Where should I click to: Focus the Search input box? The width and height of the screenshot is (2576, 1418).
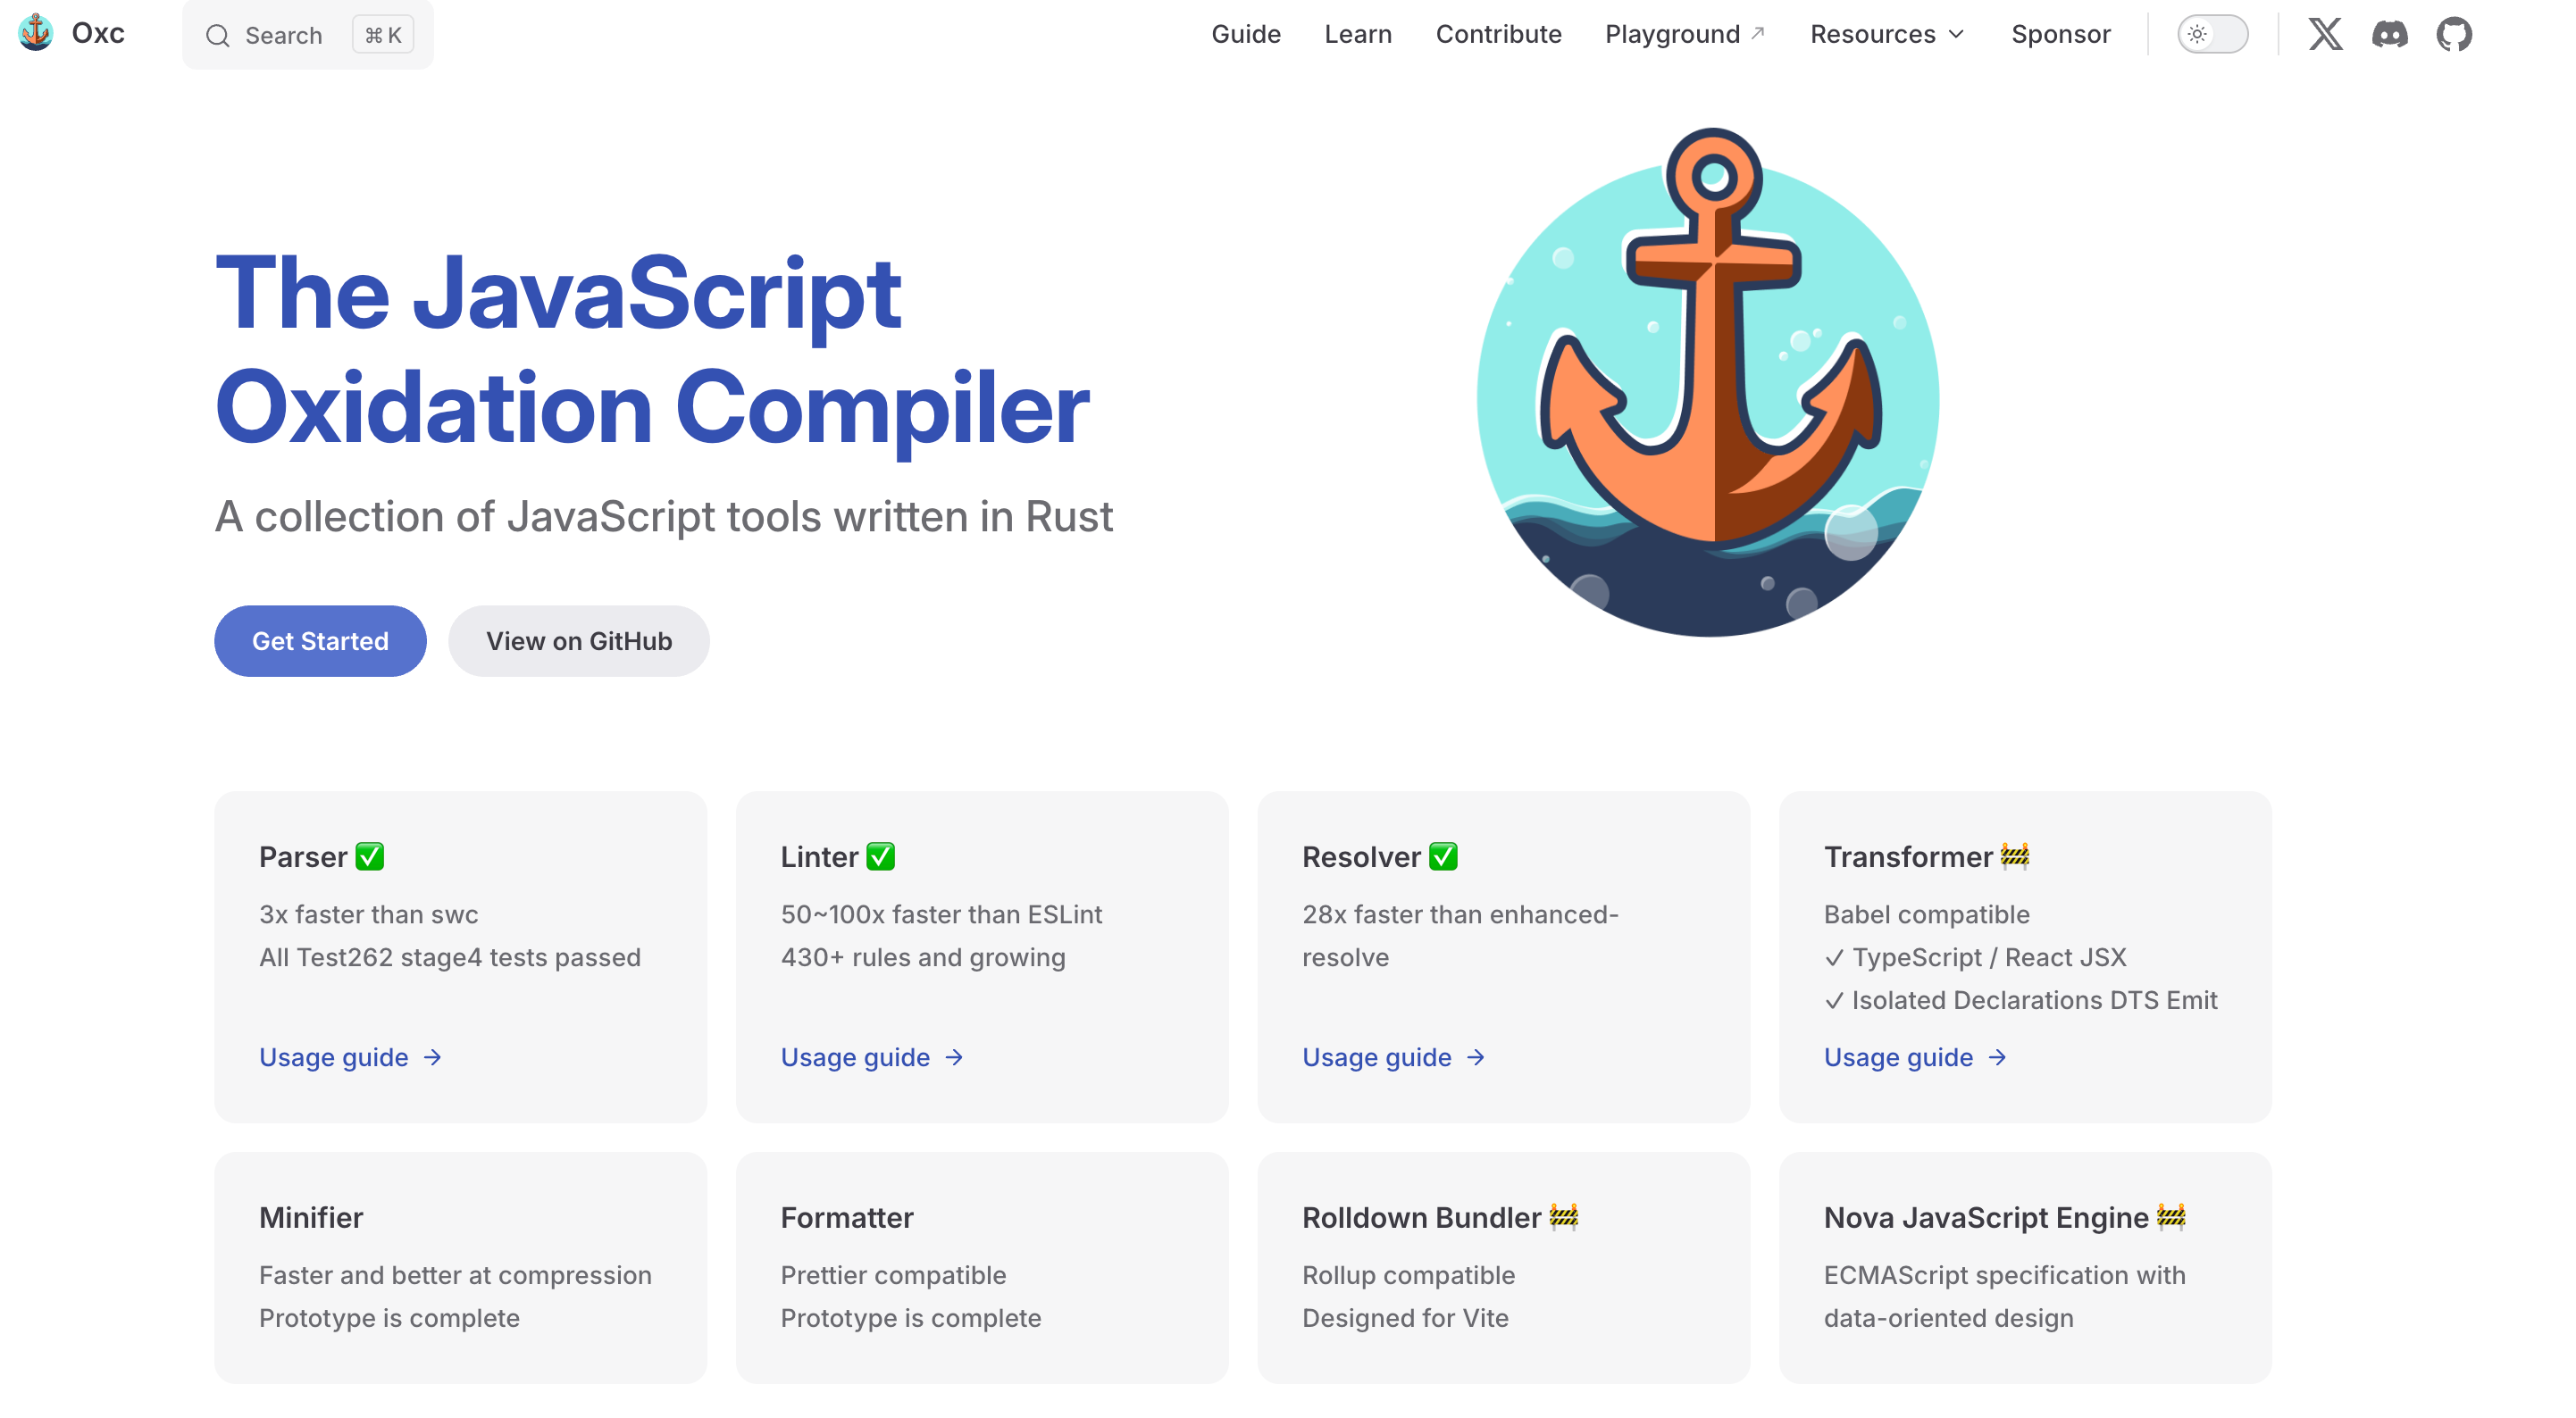pos(283,36)
